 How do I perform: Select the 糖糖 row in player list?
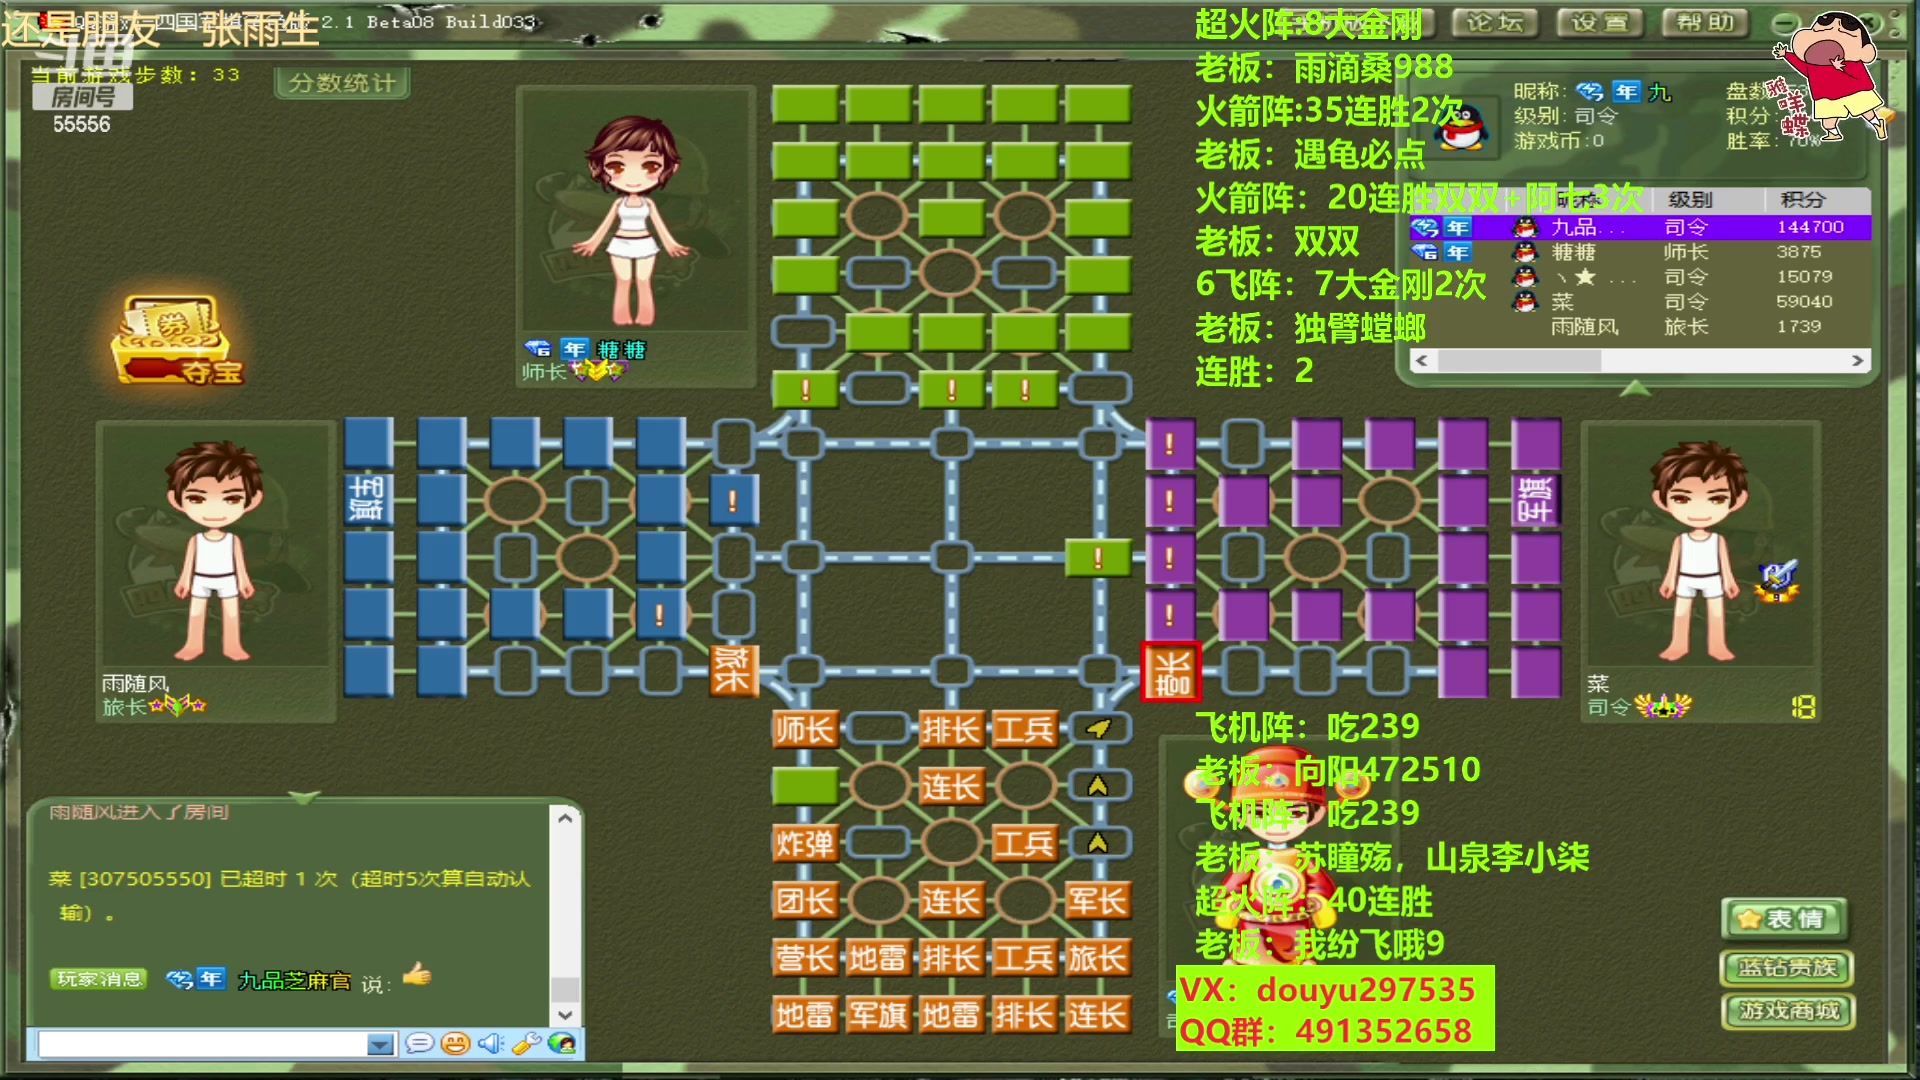[1640, 252]
